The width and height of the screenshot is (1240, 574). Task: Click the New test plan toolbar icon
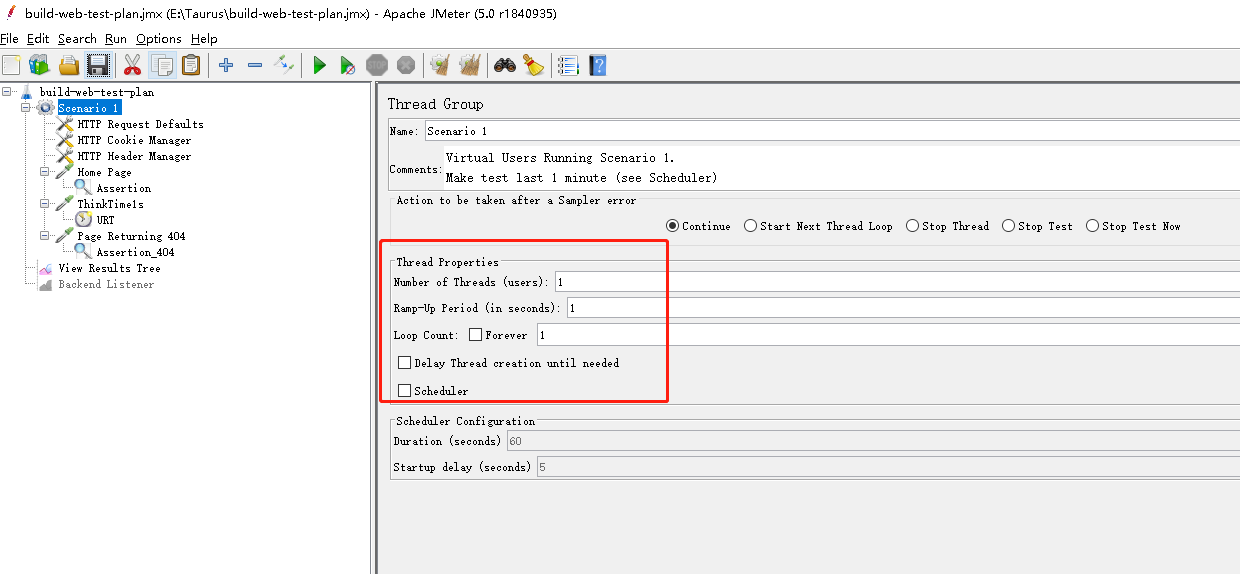(x=11, y=65)
